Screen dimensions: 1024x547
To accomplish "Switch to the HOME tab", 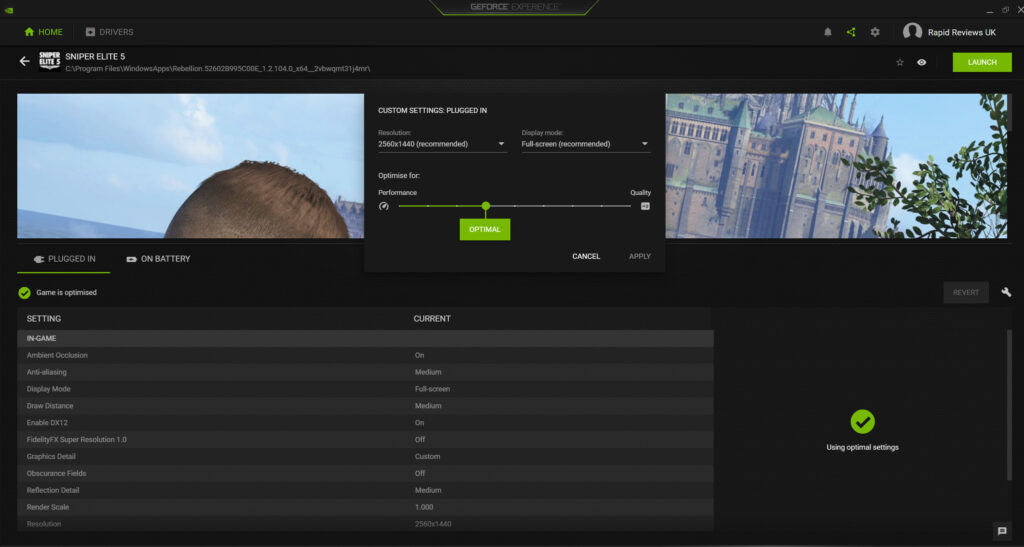I will pos(43,32).
